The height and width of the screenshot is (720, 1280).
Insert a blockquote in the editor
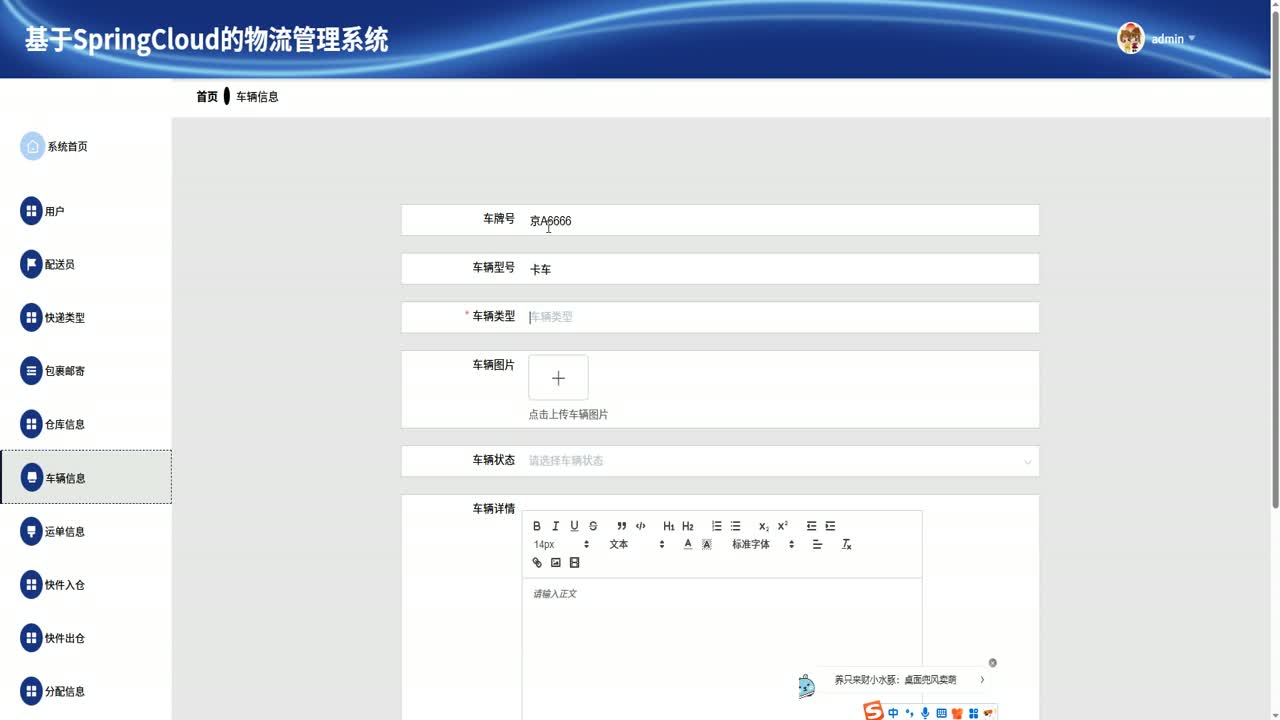(x=622, y=526)
